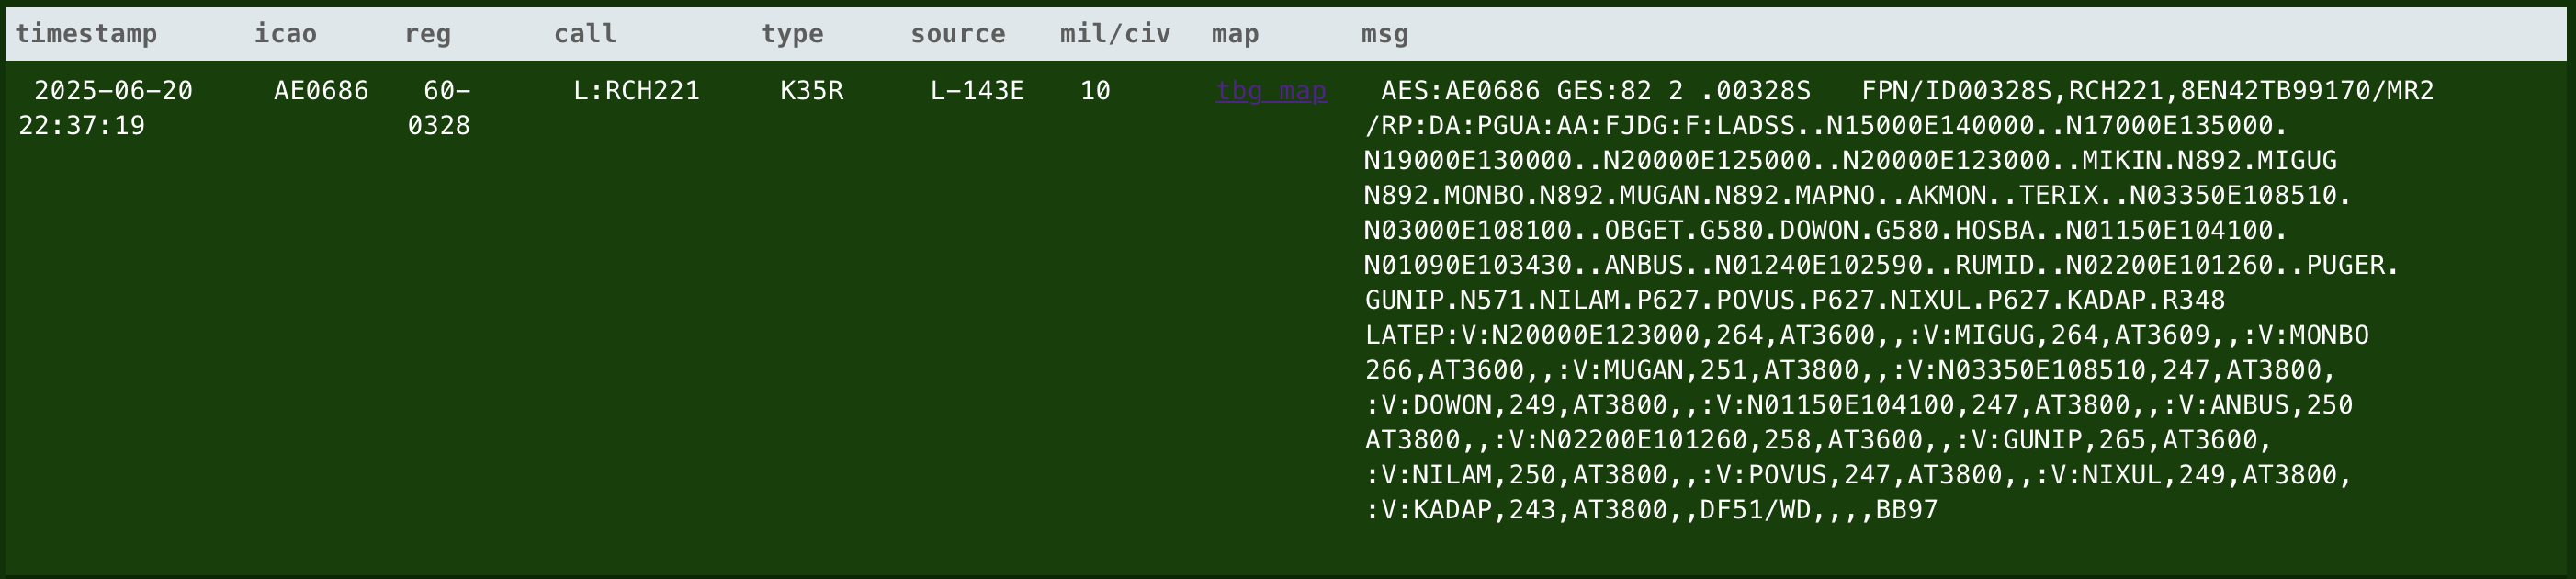Select the timestamp cell 2025-06-20 22:37:19

[x=106, y=108]
